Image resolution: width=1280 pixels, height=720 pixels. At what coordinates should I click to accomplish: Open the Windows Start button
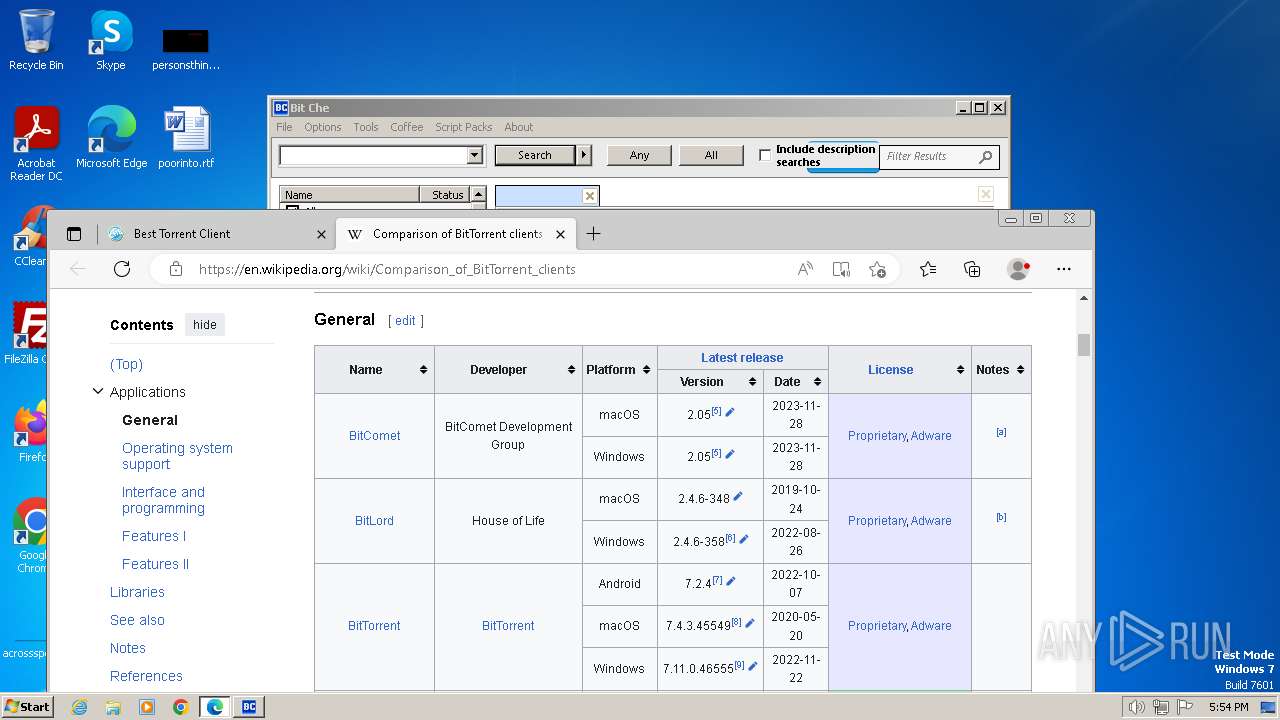click(27, 707)
